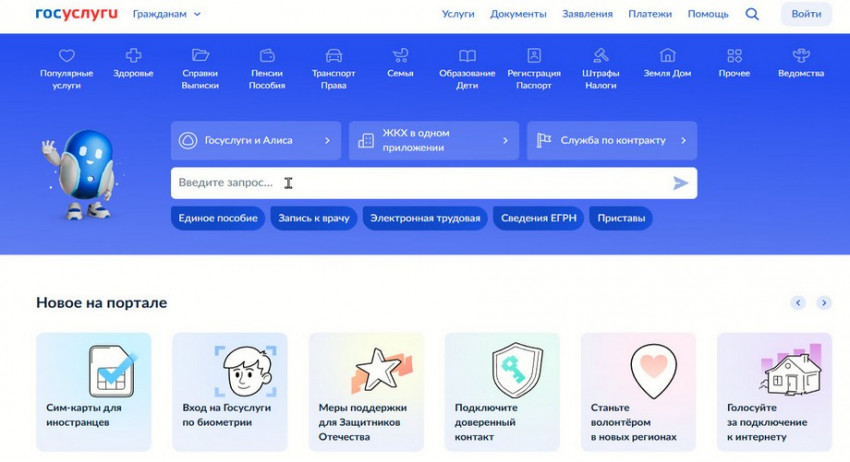Screen dimensions: 850x462
Task: Open chevron on Госуслуги и Алиса banner
Action: coord(327,140)
